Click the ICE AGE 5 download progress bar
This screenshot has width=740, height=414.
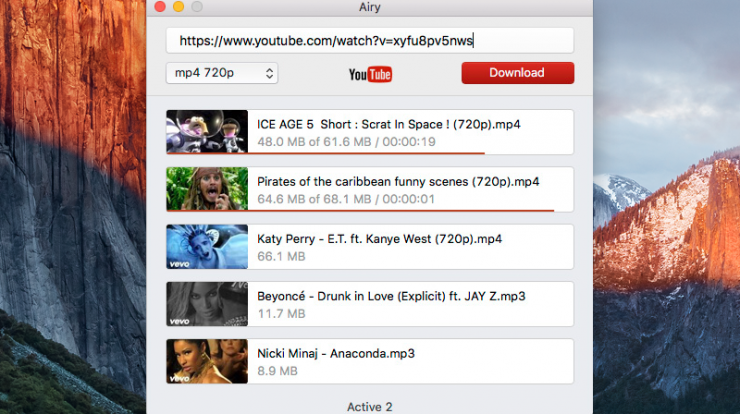325,153
